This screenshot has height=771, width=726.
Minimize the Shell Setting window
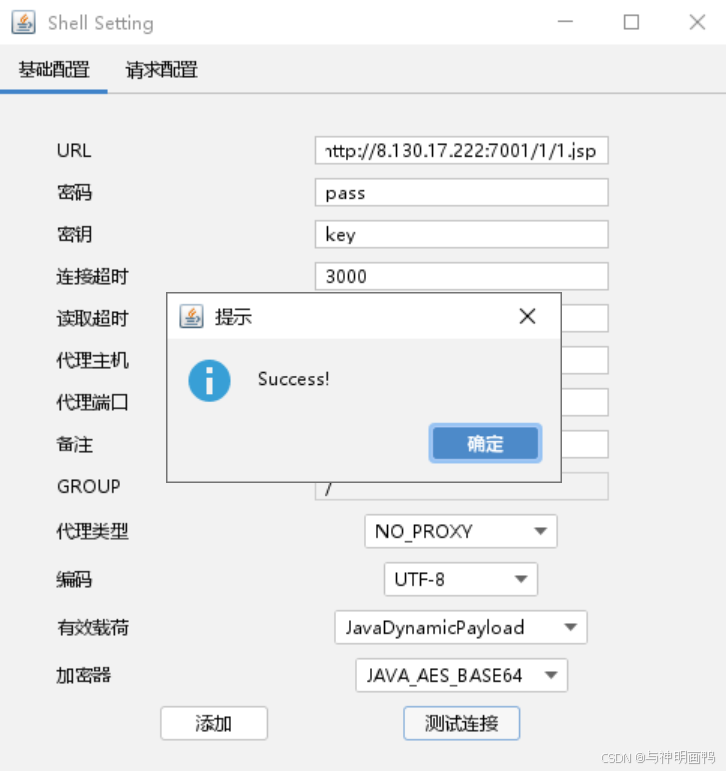(x=565, y=22)
